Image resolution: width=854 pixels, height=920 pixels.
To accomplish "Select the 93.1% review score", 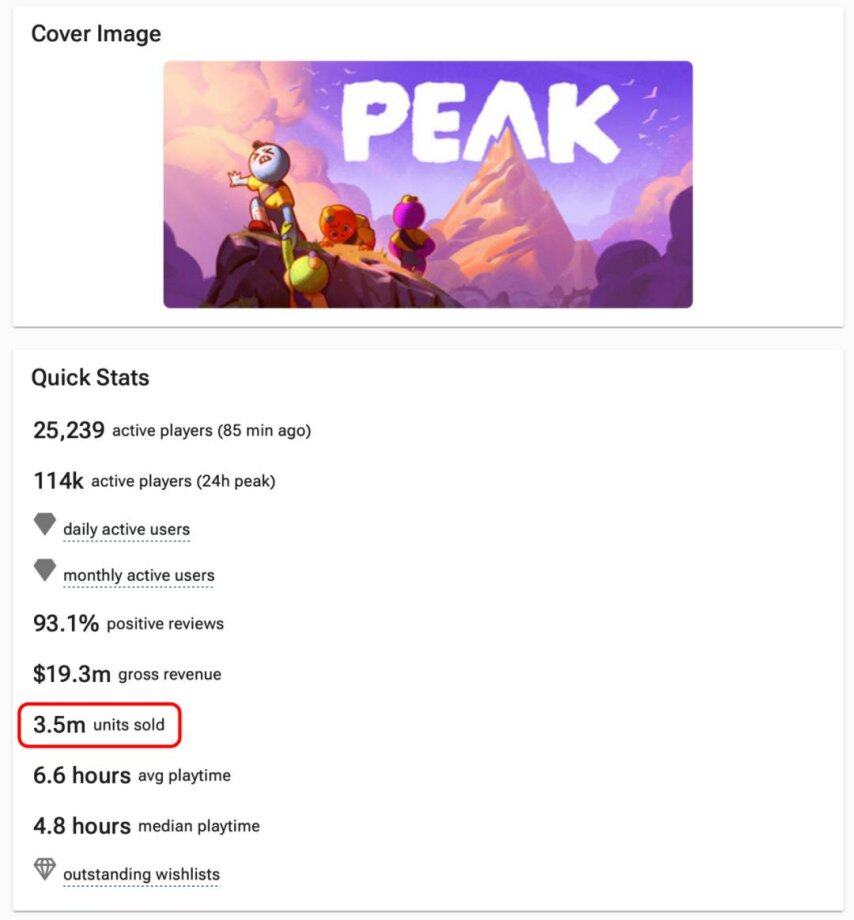I will pos(66,624).
